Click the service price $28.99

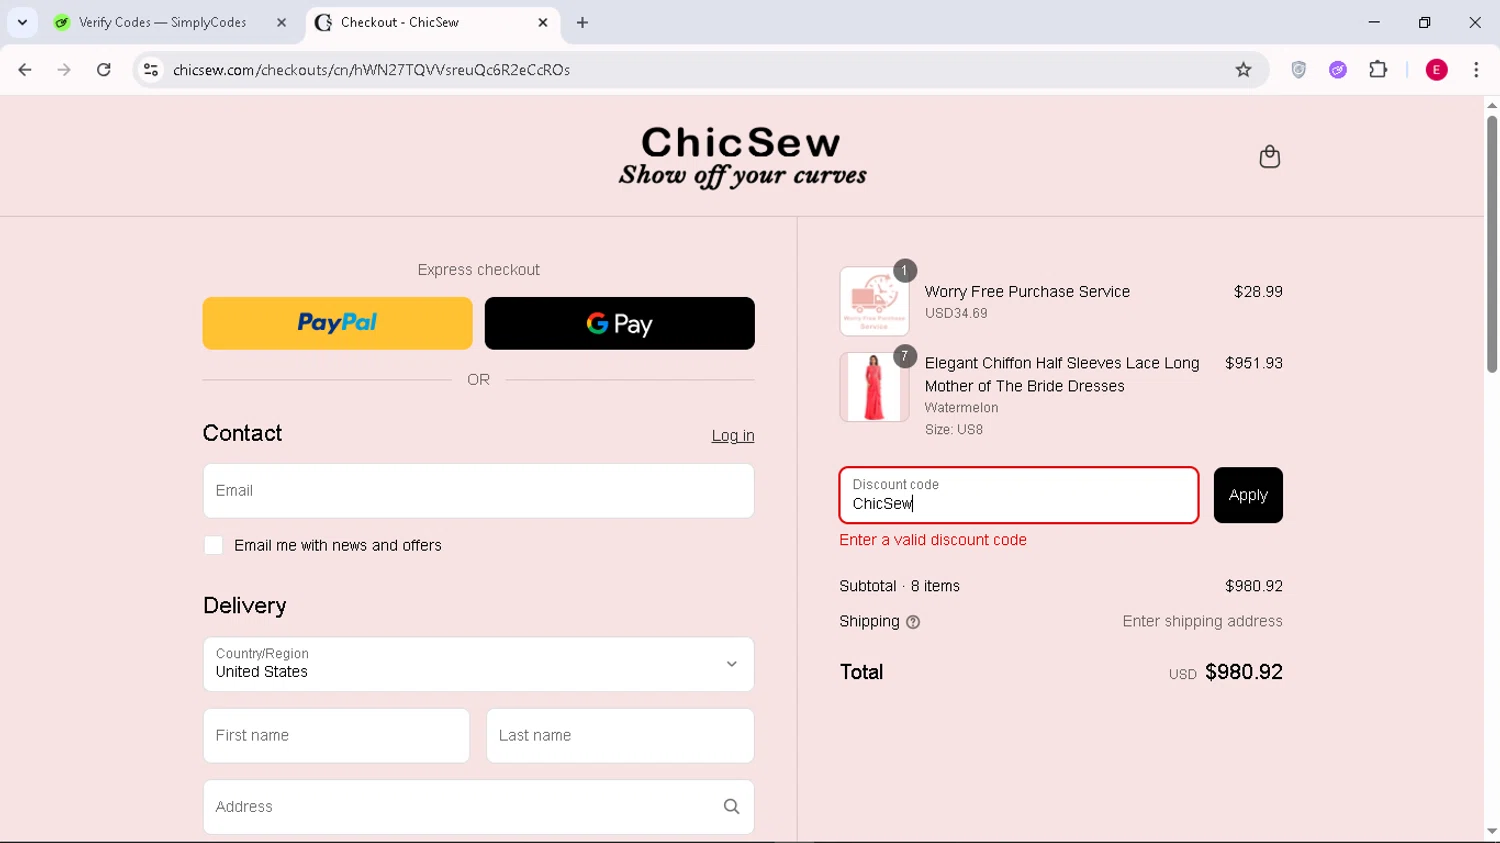1258,292
